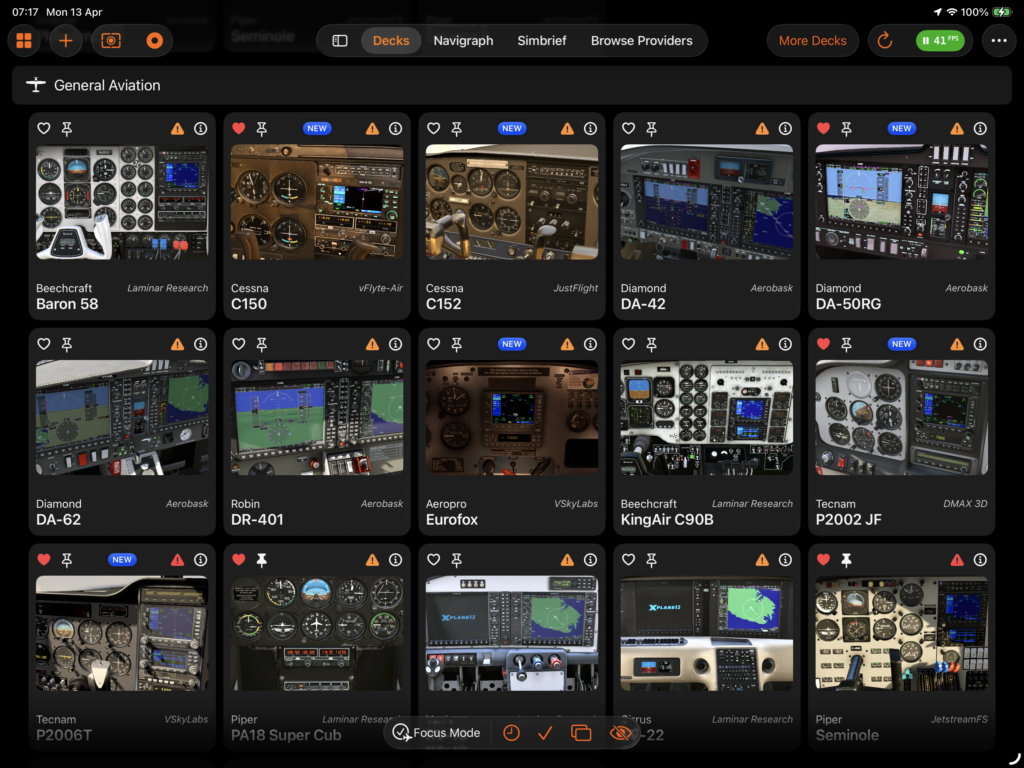
Task: Favorite the Diamond DA-42 deck
Action: click(x=628, y=129)
